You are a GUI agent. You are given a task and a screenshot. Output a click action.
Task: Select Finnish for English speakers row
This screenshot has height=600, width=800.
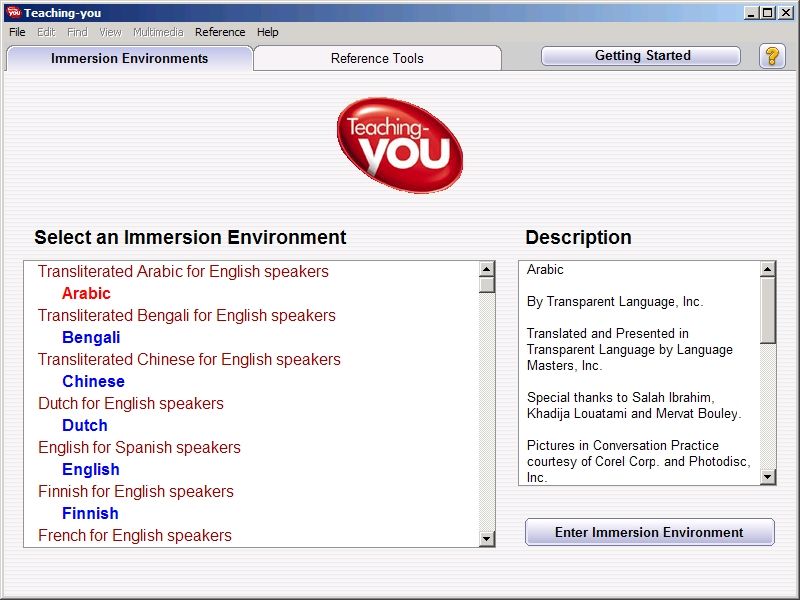136,491
